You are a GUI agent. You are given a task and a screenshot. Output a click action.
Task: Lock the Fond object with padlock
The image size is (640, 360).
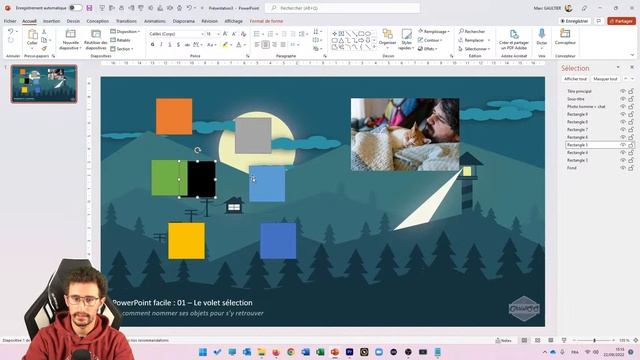pyautogui.click(x=631, y=168)
